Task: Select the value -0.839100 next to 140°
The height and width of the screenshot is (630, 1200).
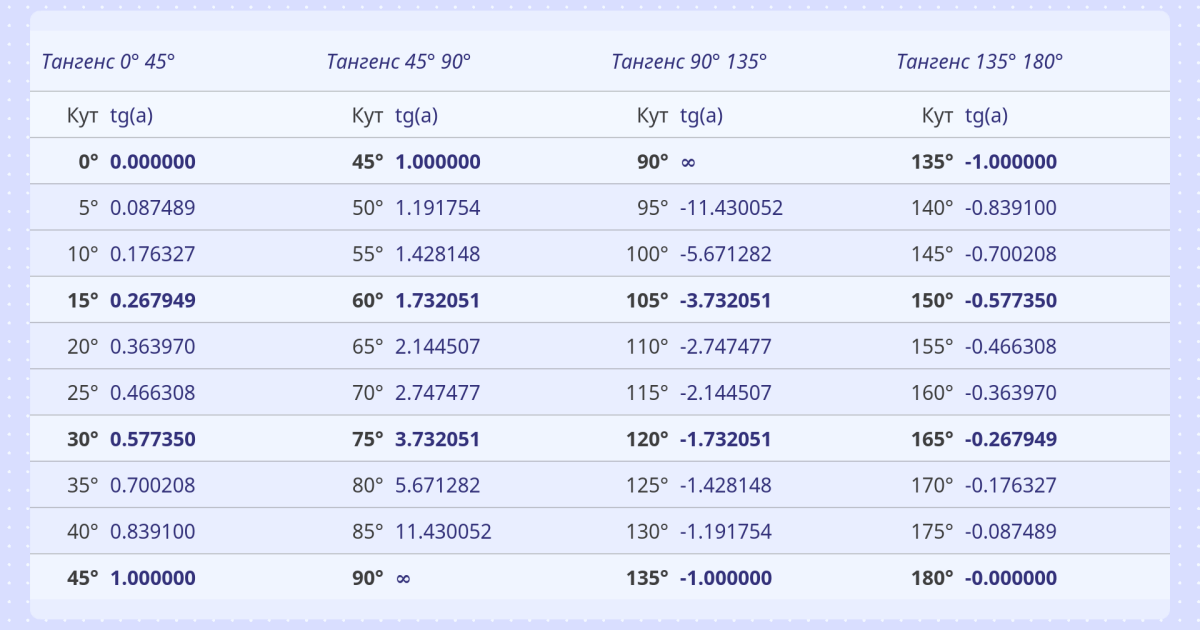Action: click(1010, 208)
